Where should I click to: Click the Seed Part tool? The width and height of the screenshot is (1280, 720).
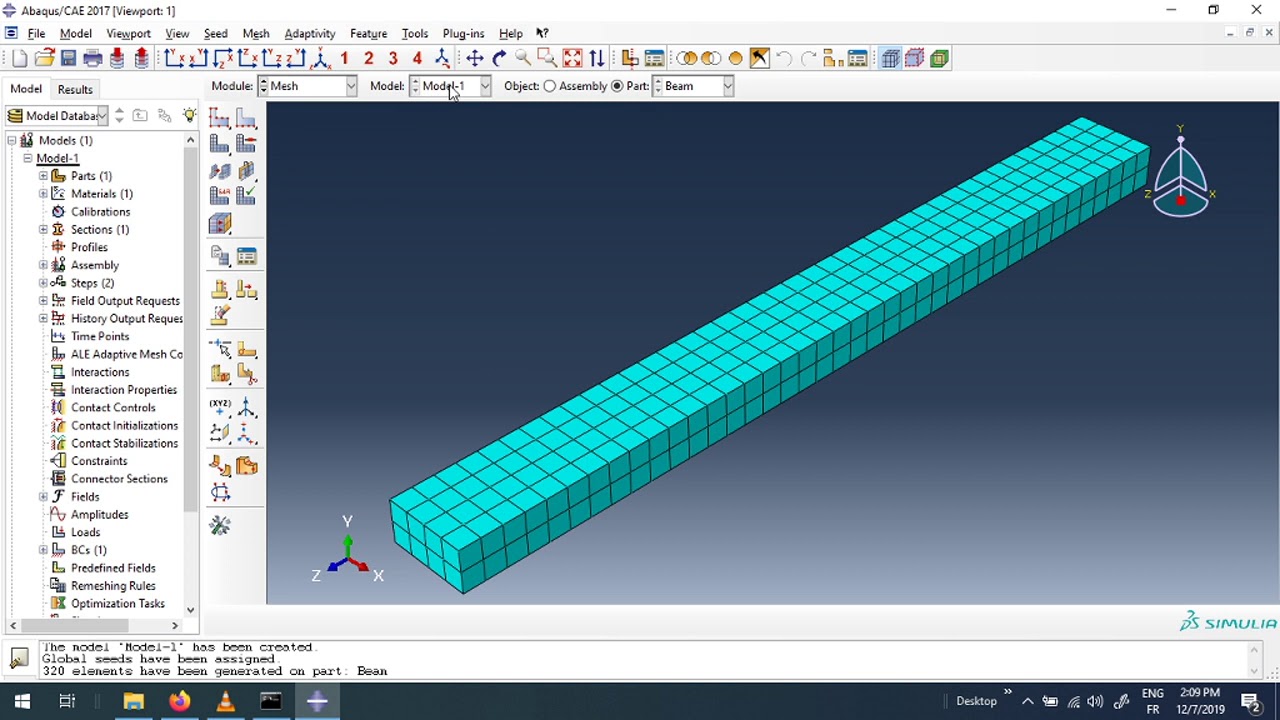click(220, 119)
